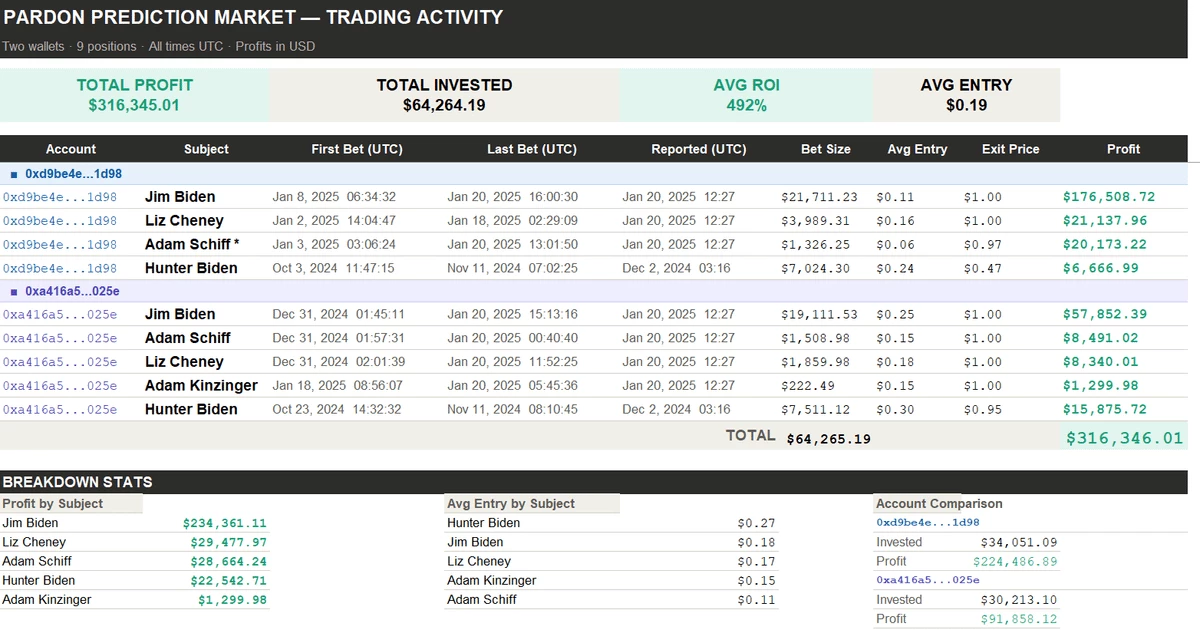Click the Avg Entry $0.19 summary card
This screenshot has height=630, width=1200.
[966, 95]
